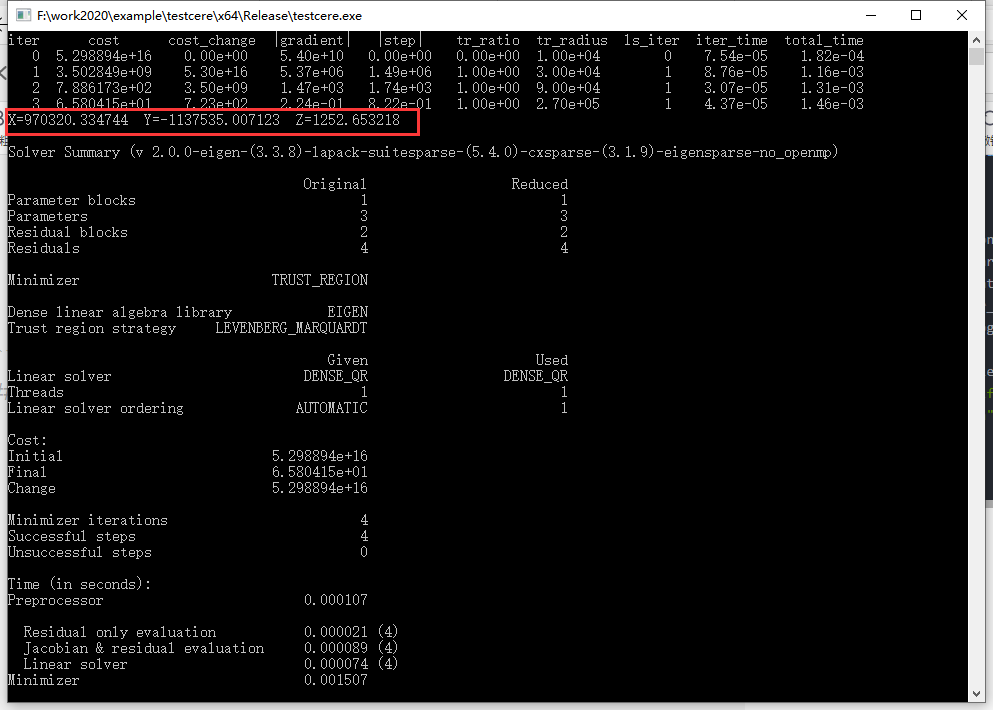Viewport: 993px width, 710px height.
Task: Click the 'cost' column header
Action: [x=103, y=41]
